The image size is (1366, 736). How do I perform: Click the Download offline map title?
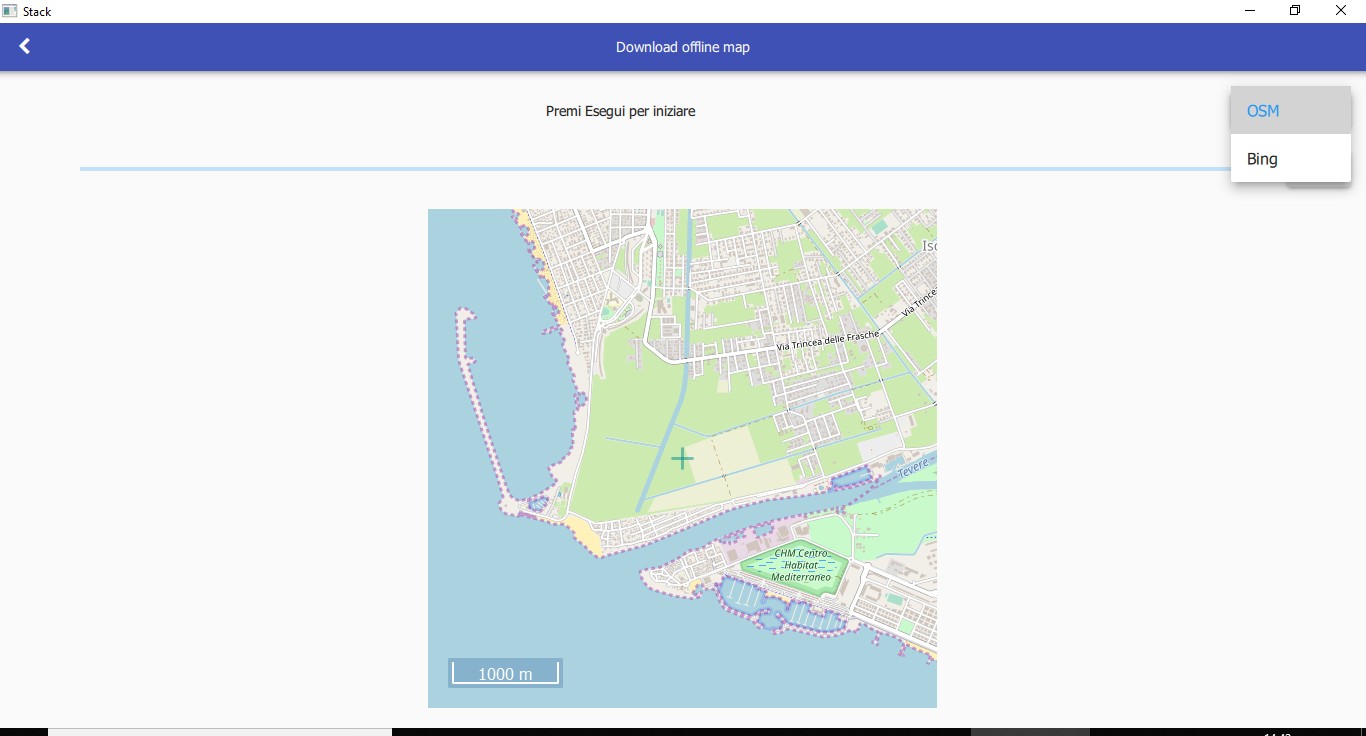coord(682,47)
